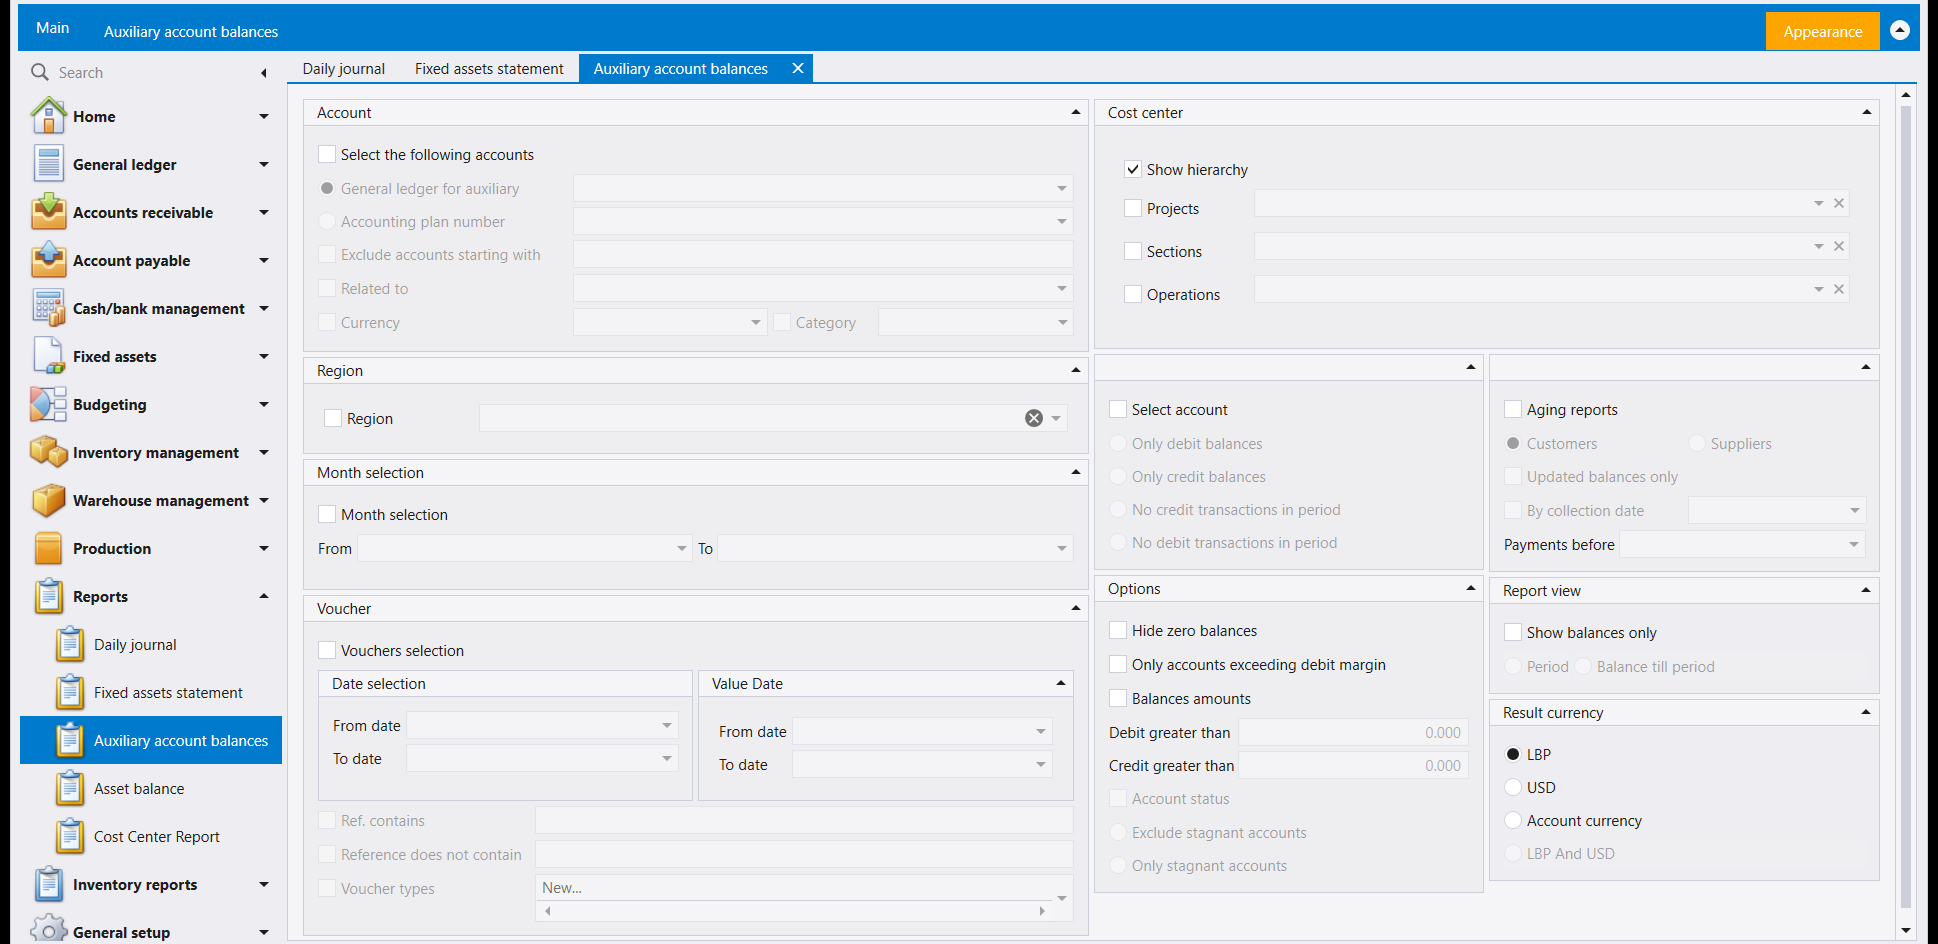Open the Main menu
The height and width of the screenshot is (944, 1938).
click(53, 28)
